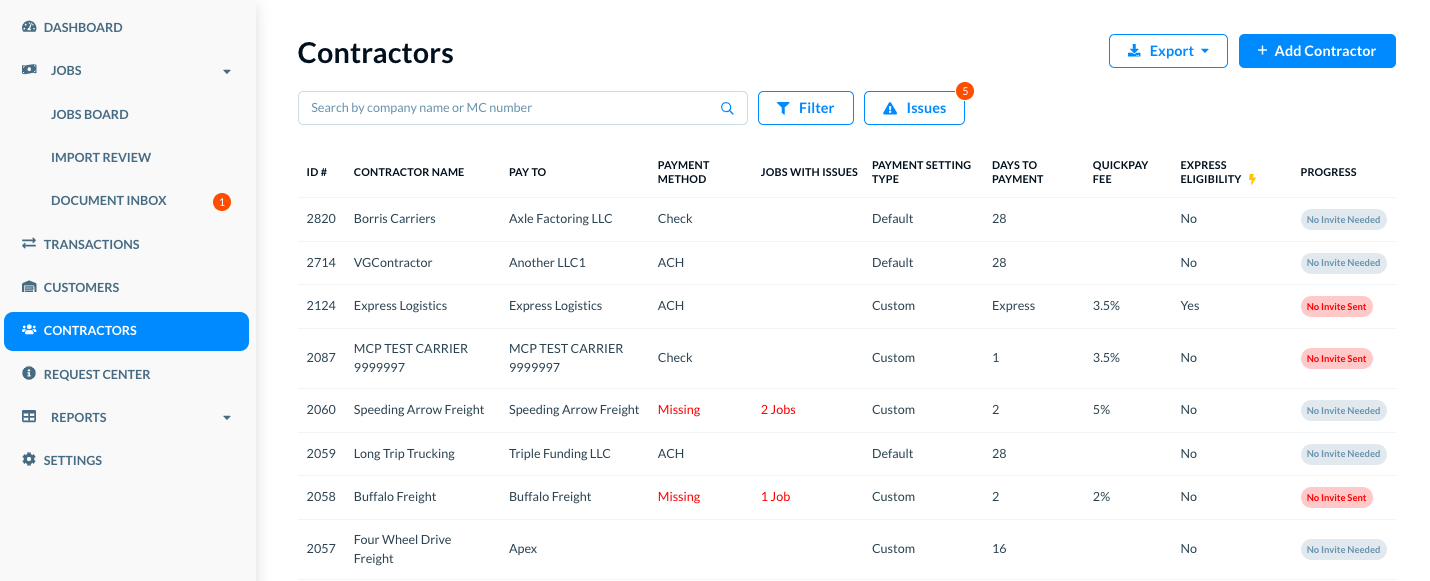The height and width of the screenshot is (581, 1430).
Task: Open the Filter options button
Action: click(805, 108)
